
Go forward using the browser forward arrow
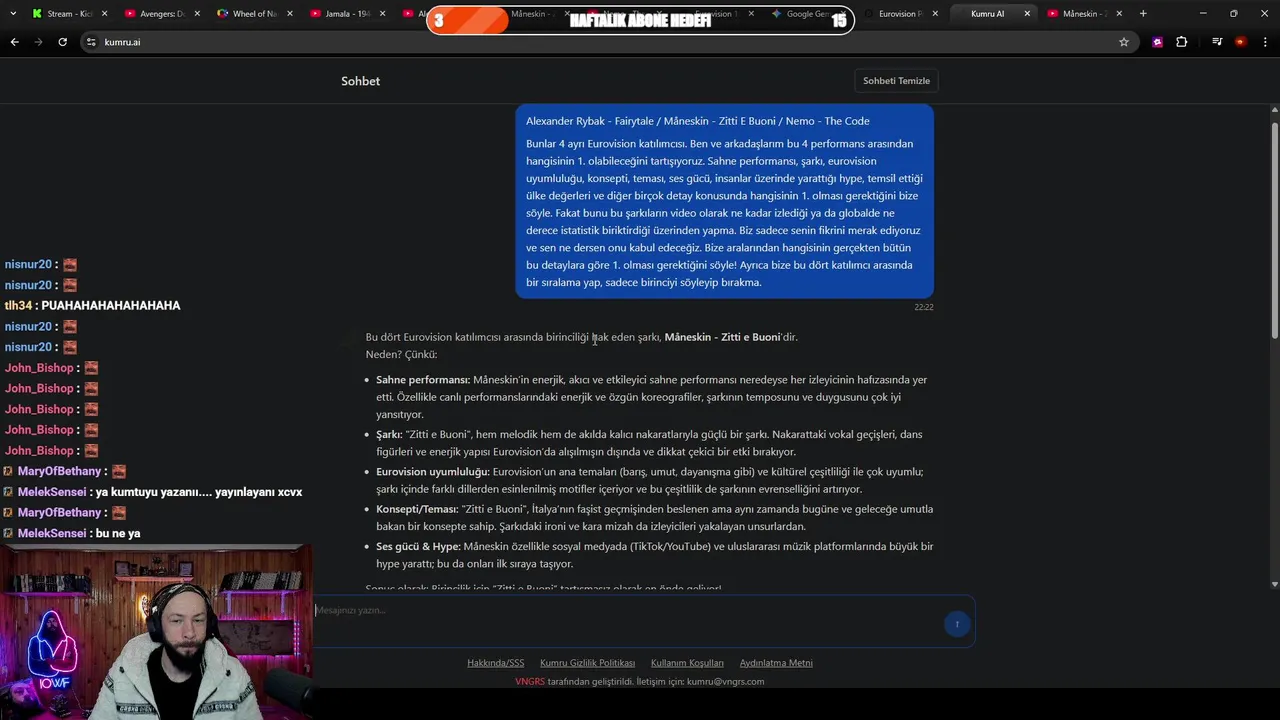click(x=38, y=42)
